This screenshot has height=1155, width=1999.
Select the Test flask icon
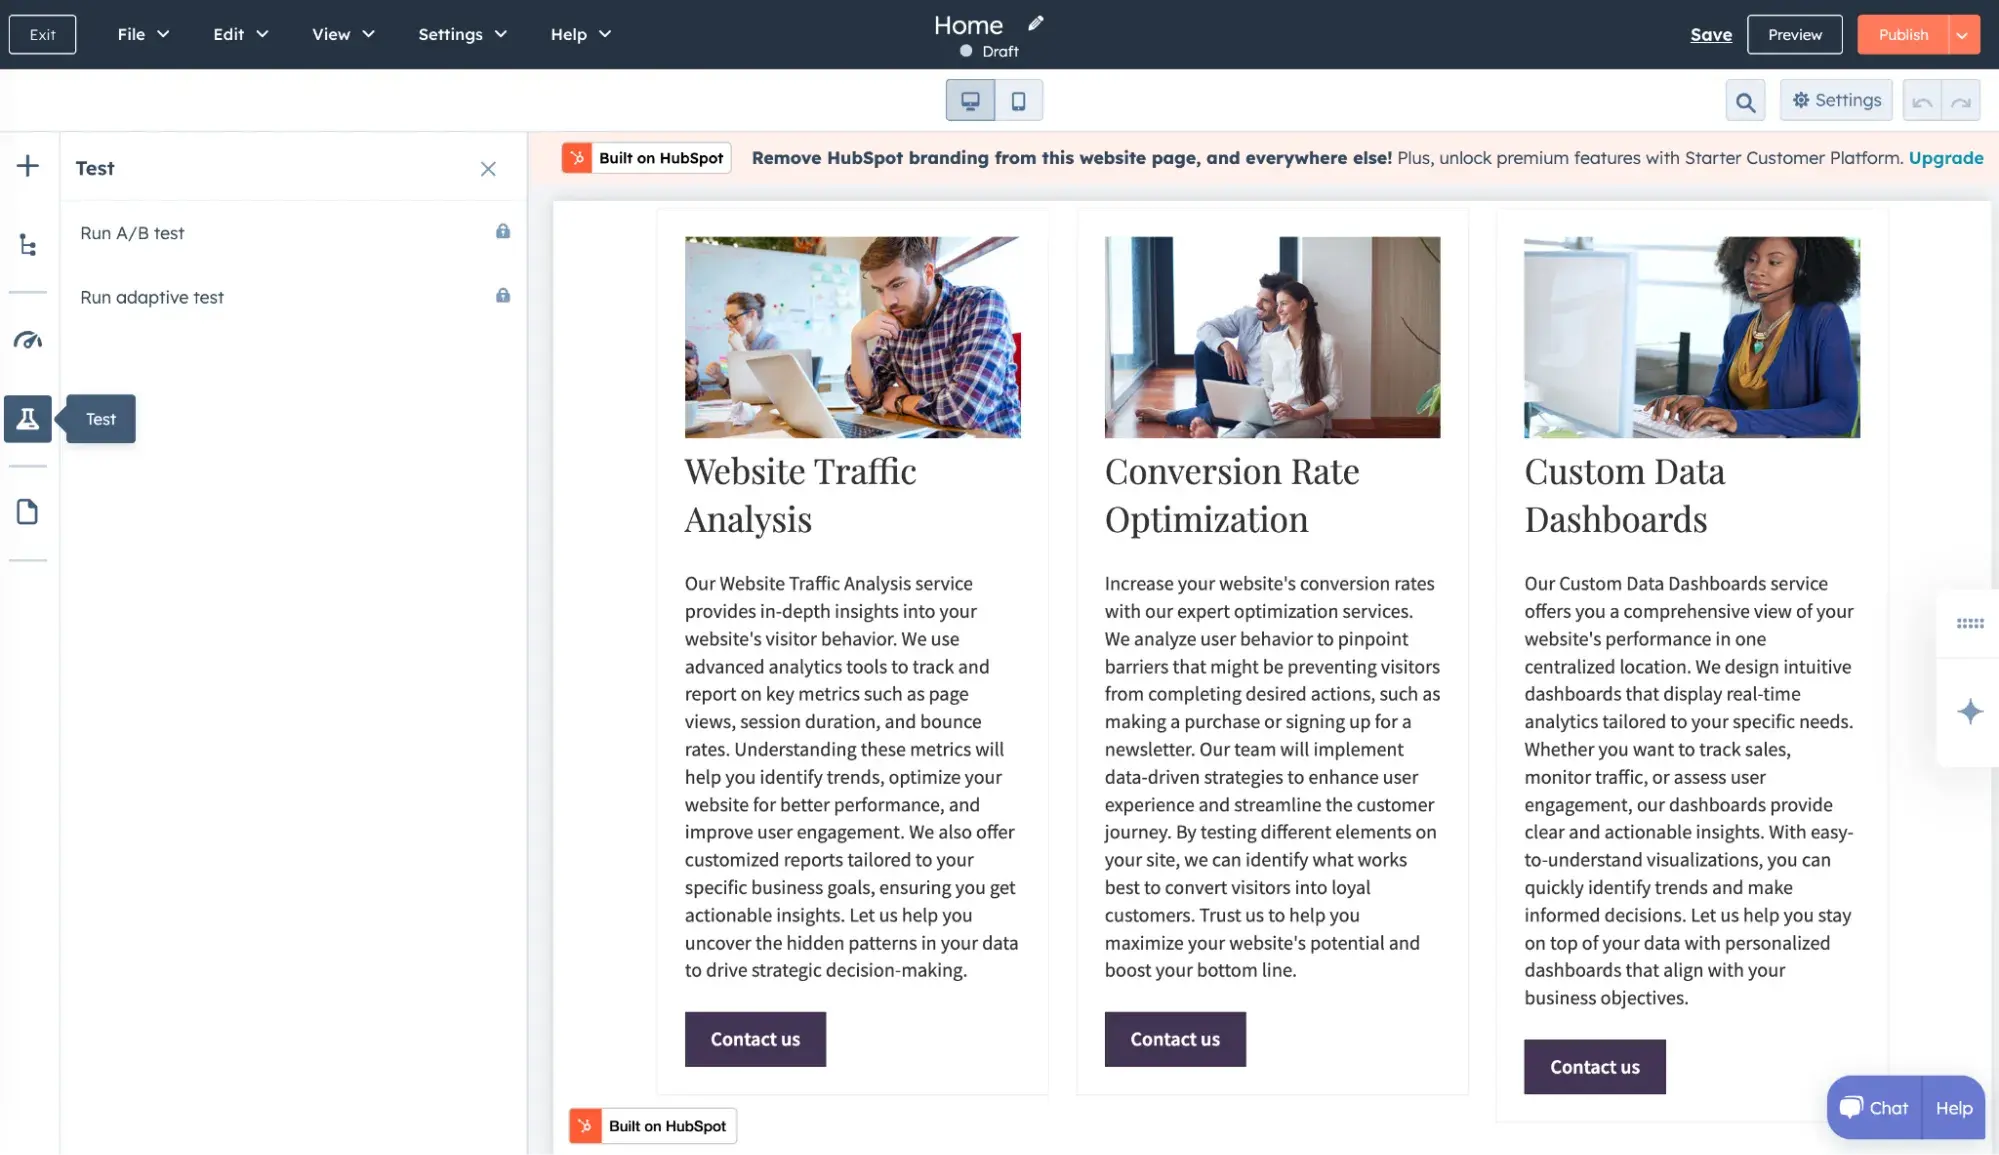[28, 419]
